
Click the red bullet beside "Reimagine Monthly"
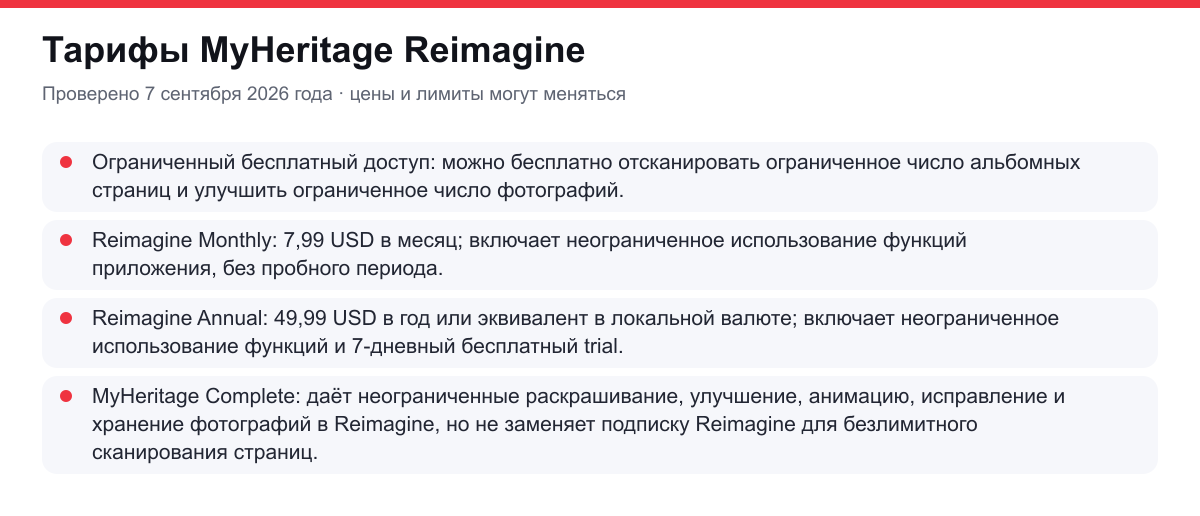point(66,239)
